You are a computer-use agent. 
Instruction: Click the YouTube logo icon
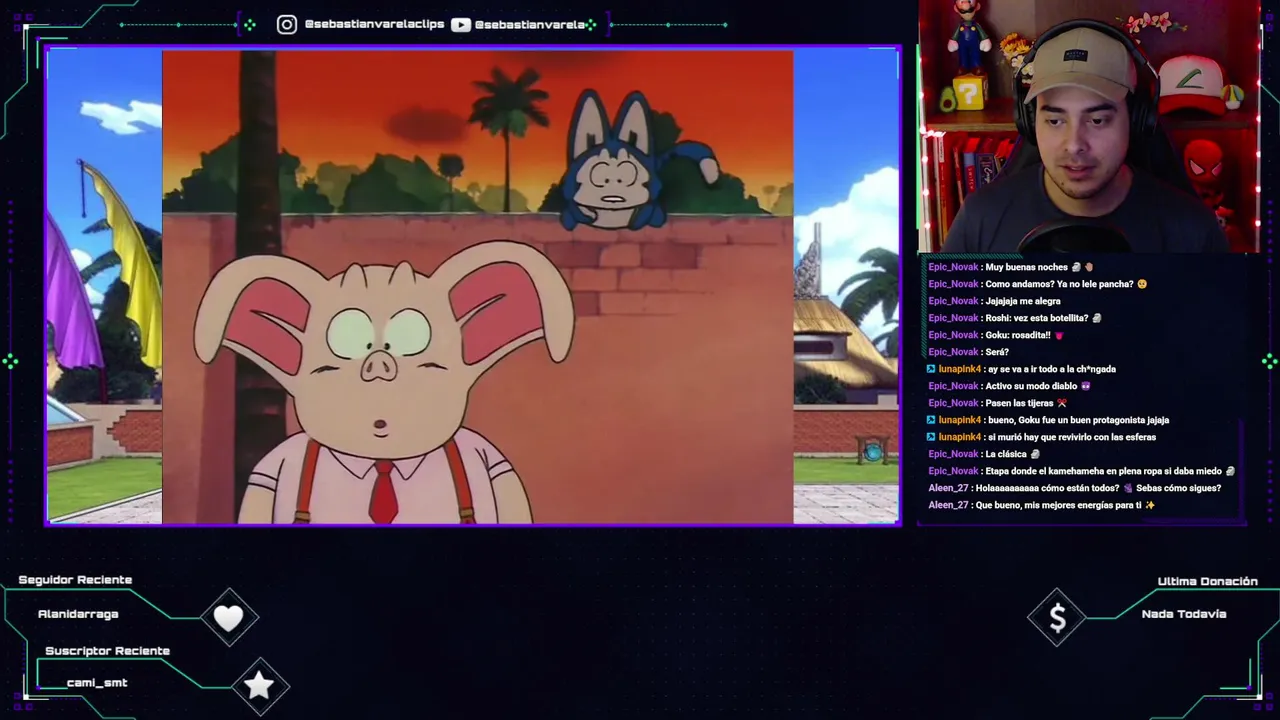(461, 24)
